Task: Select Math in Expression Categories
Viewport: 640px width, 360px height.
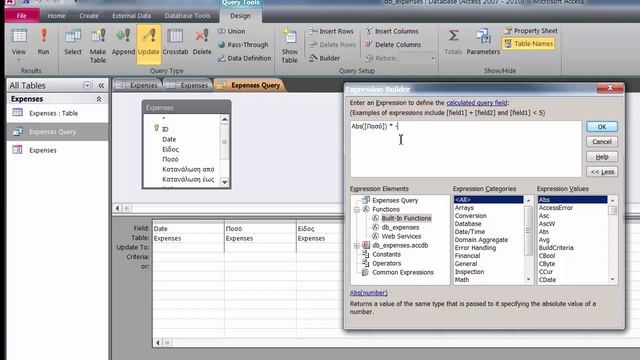Action: click(x=462, y=280)
